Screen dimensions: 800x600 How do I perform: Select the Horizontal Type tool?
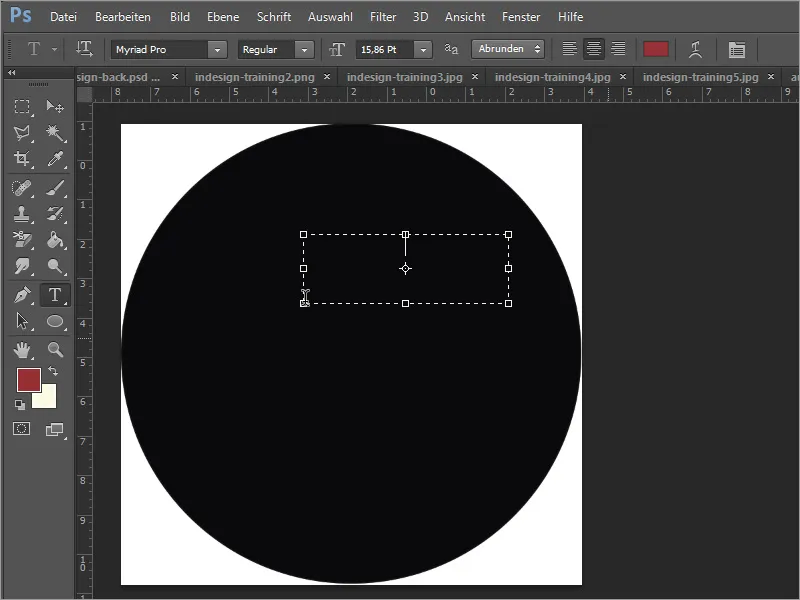point(55,295)
